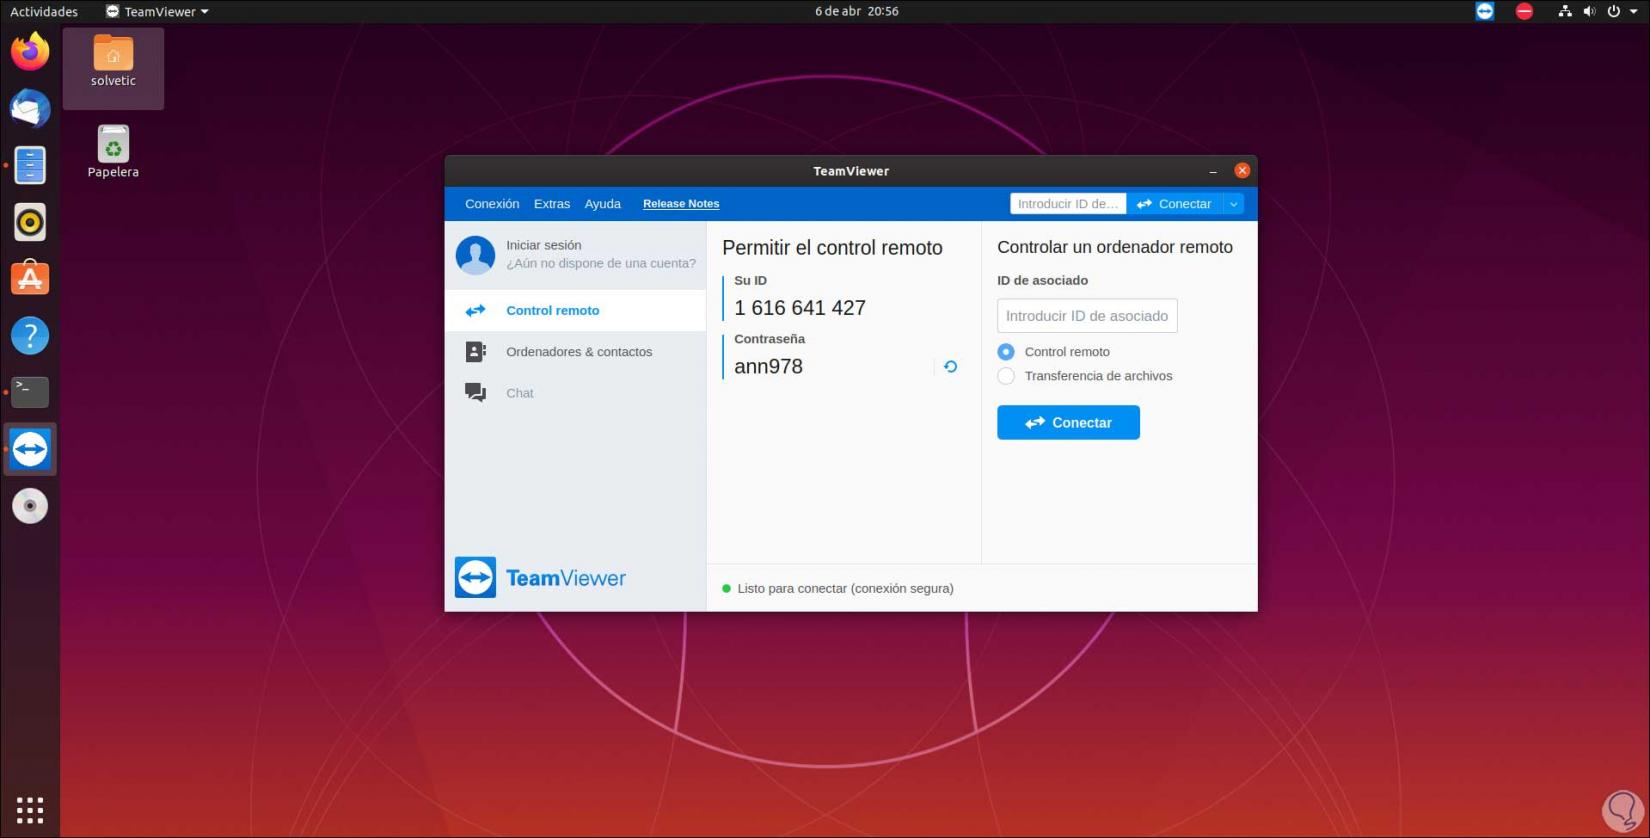
Task: Show applications grid in the dock
Action: coord(30,810)
